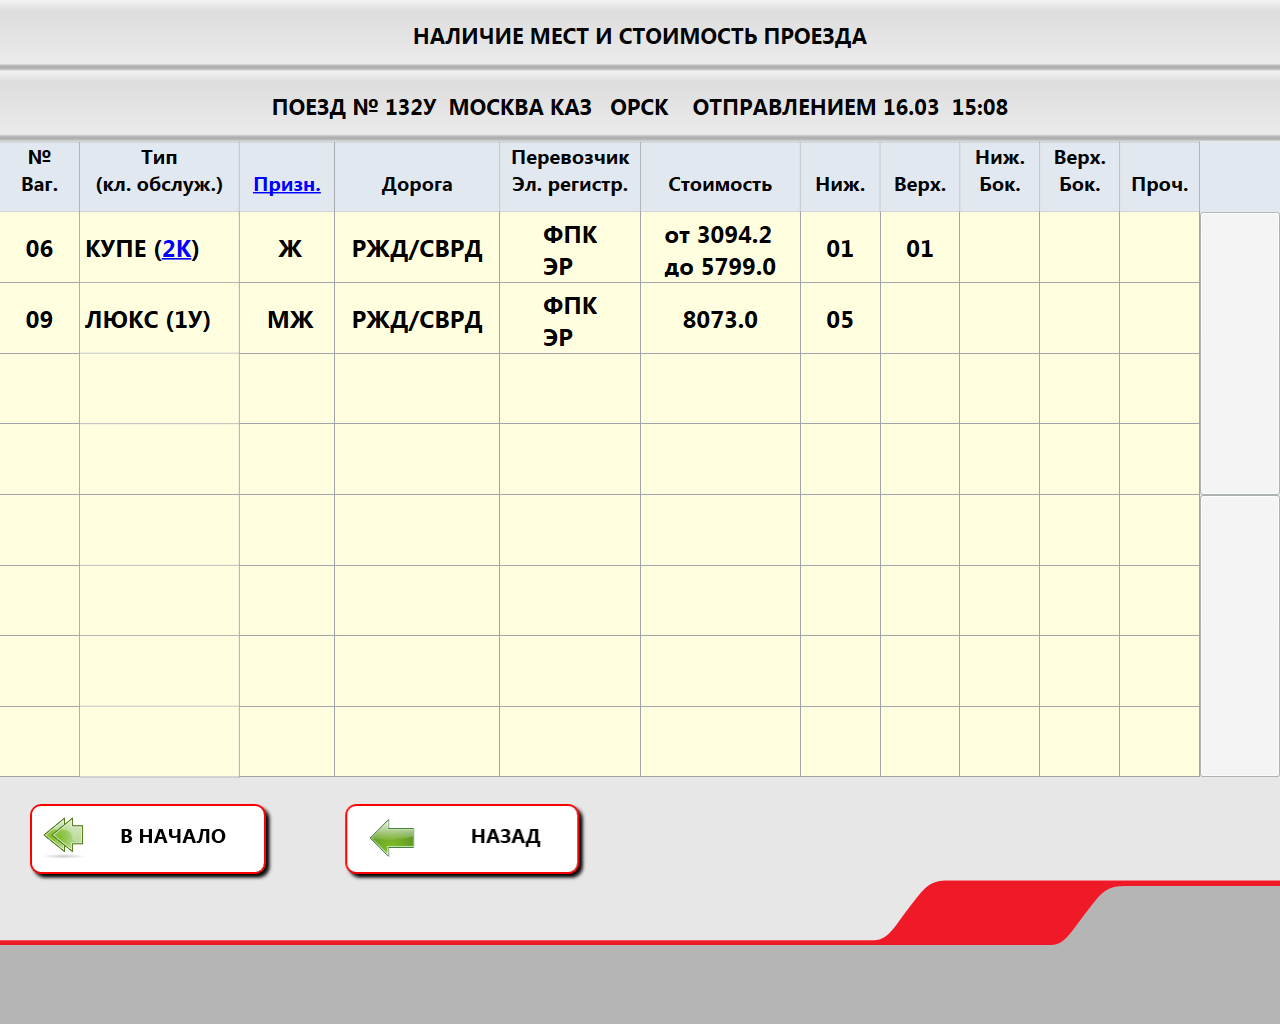This screenshot has width=1280, height=1024.
Task: Click the price от 3094.2 до 5799.0
Action: (720, 250)
